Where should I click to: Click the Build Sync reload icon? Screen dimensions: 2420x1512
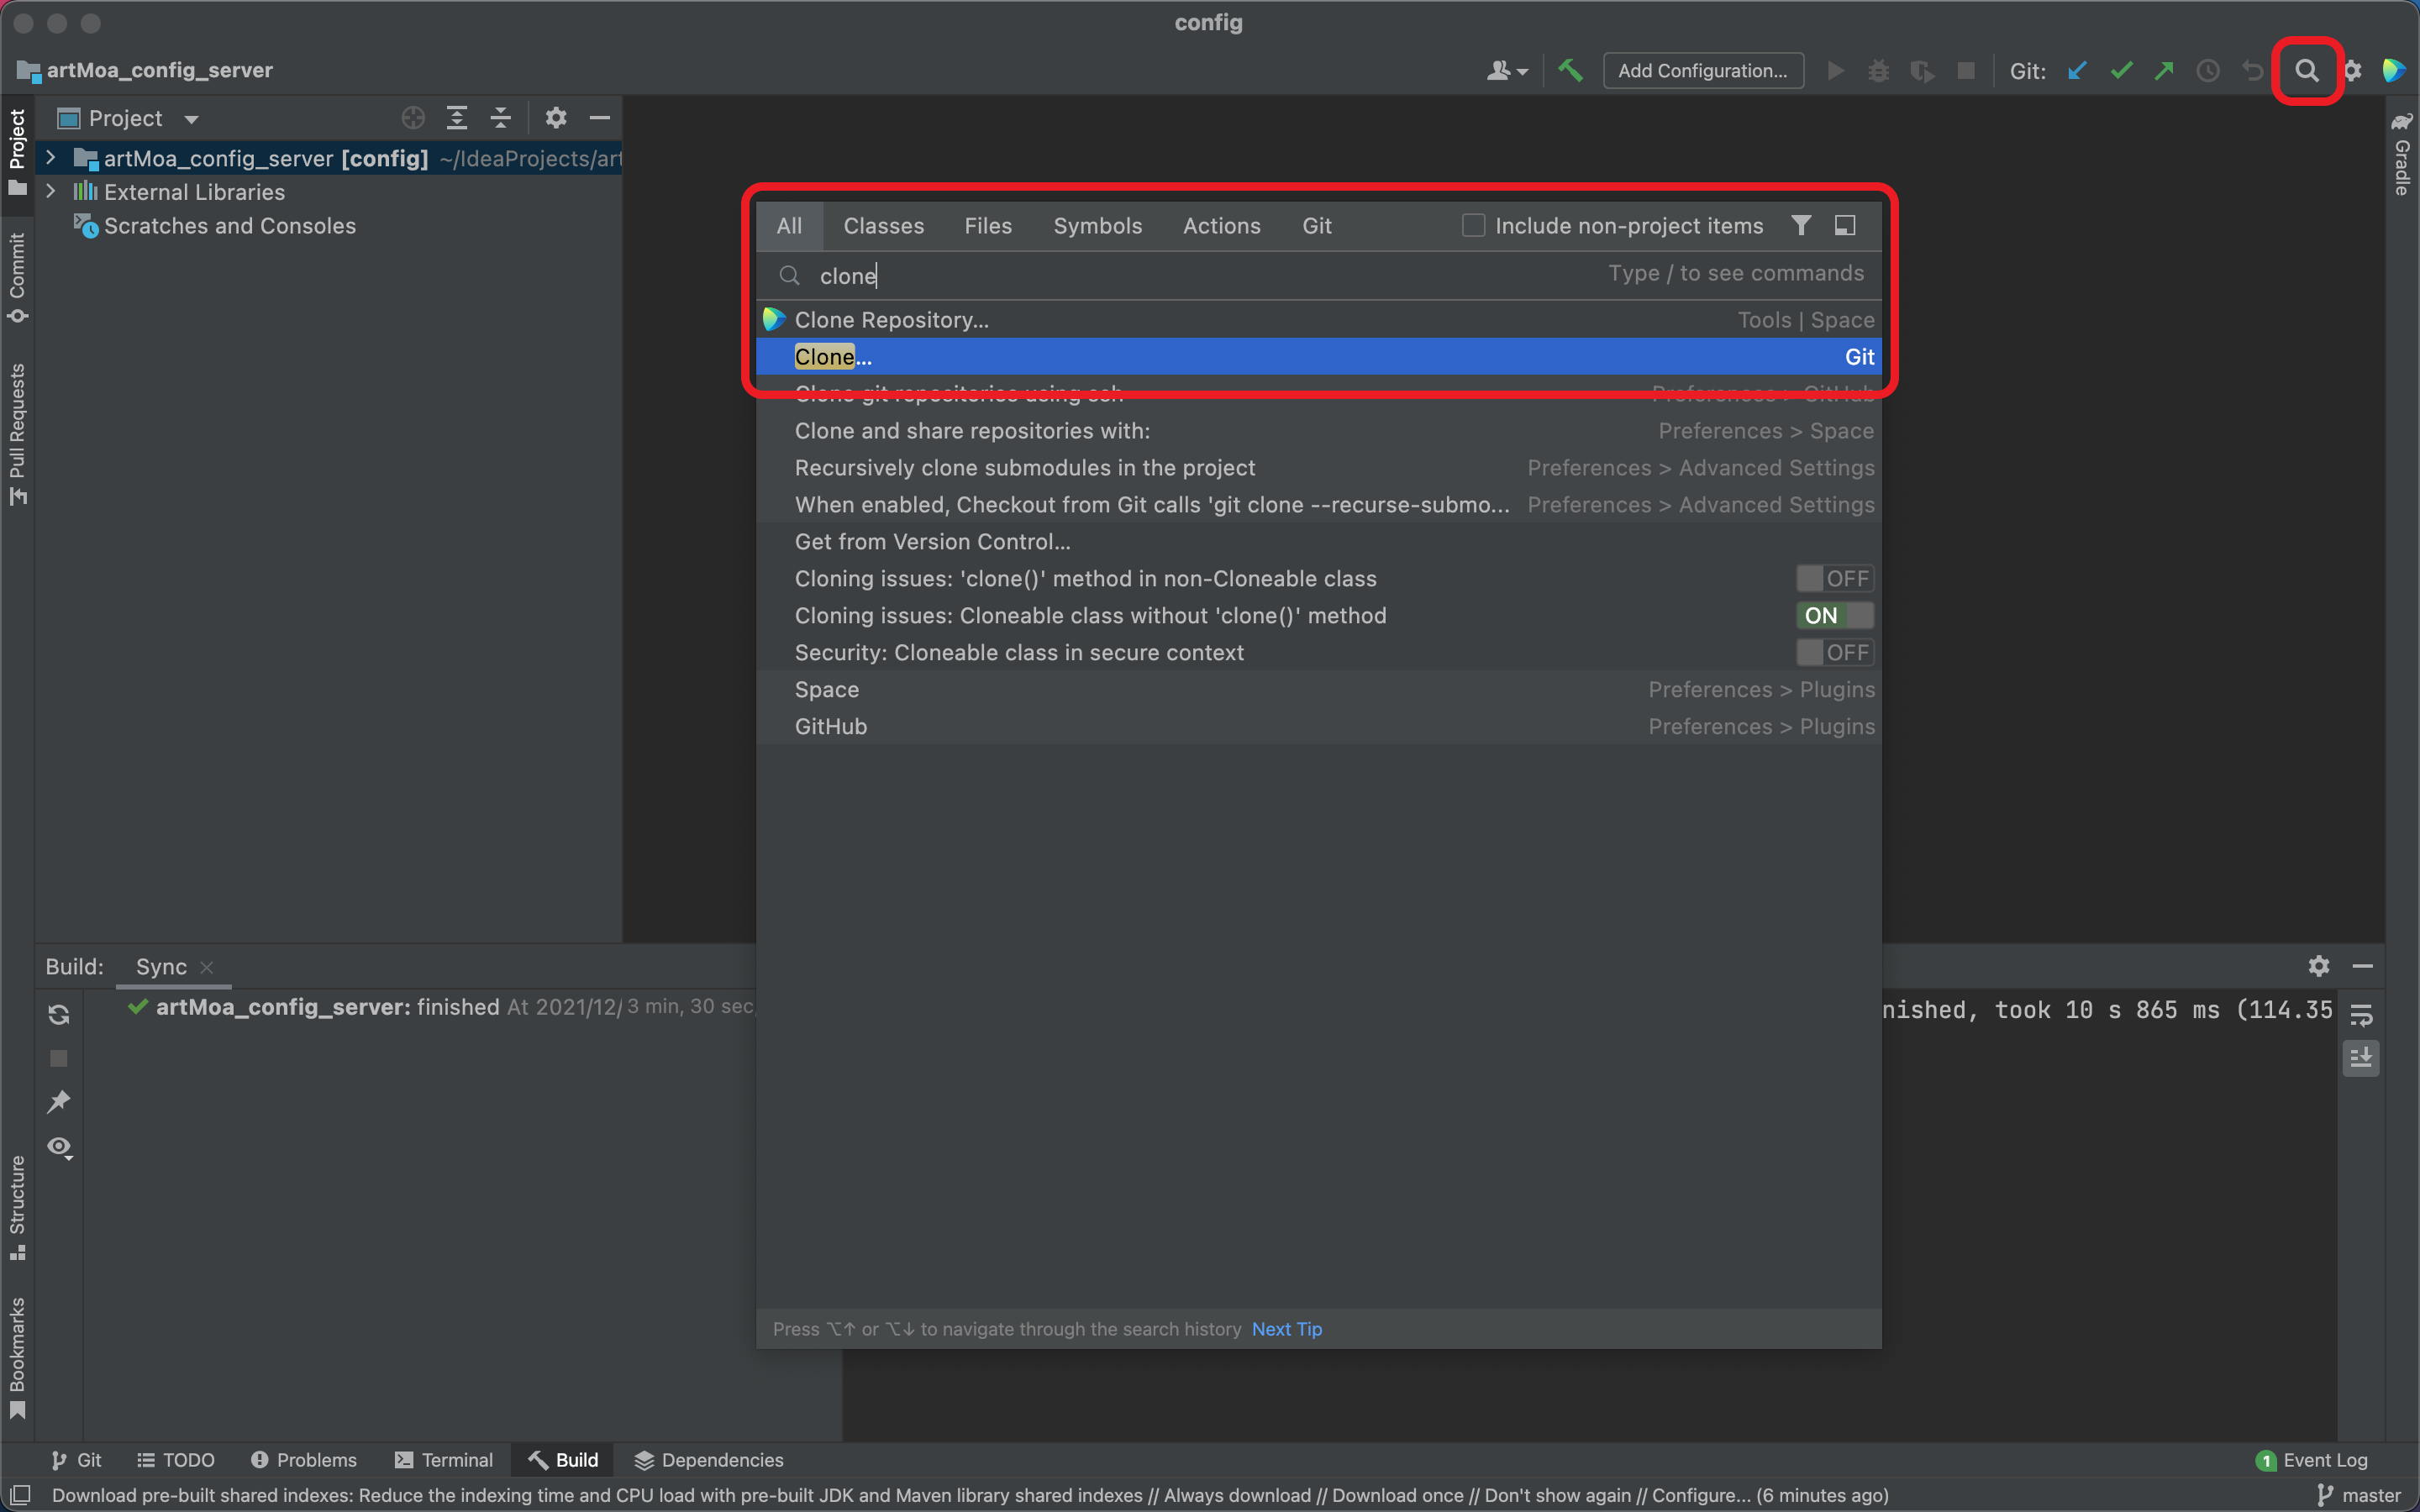pos(59,1015)
